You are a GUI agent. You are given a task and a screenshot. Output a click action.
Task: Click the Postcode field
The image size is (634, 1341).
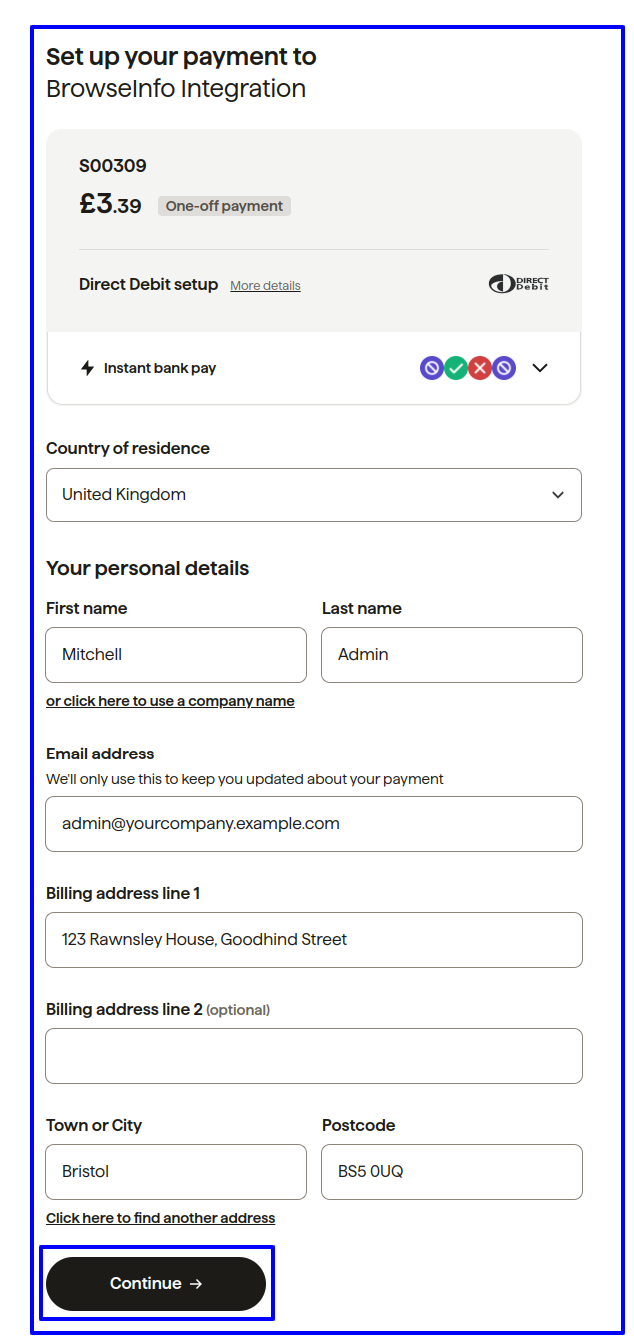451,1172
